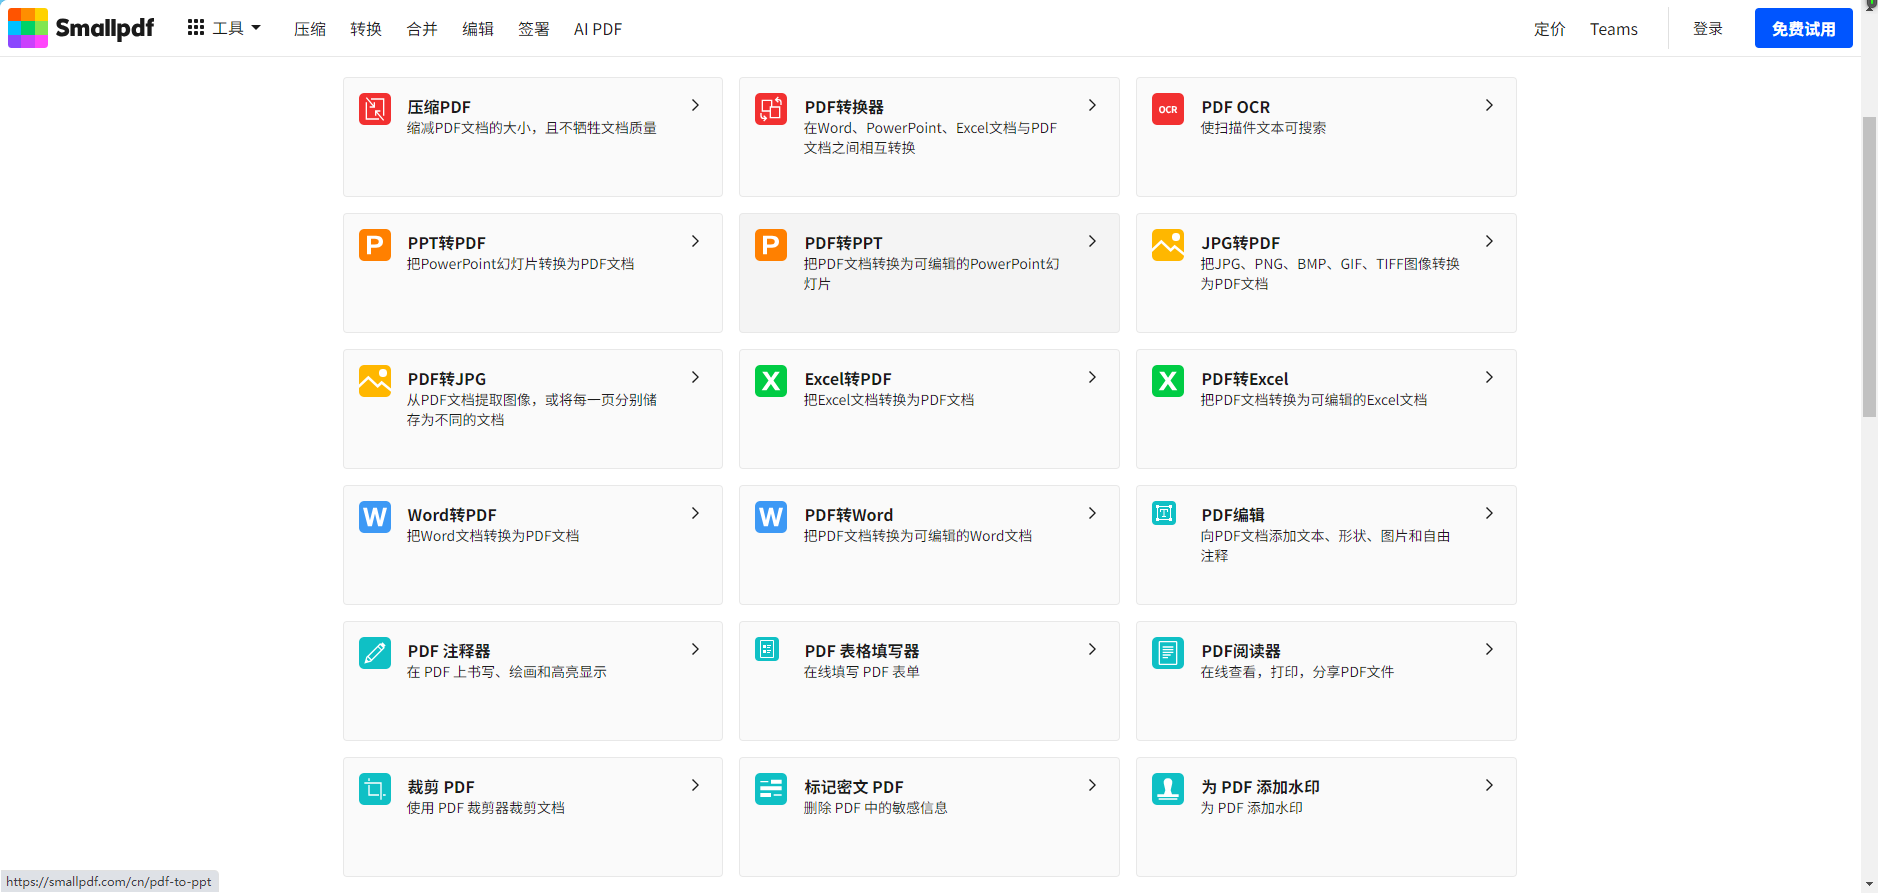Open the AI PDF menu item
Viewport: 1878px width, 893px height.
coord(598,29)
